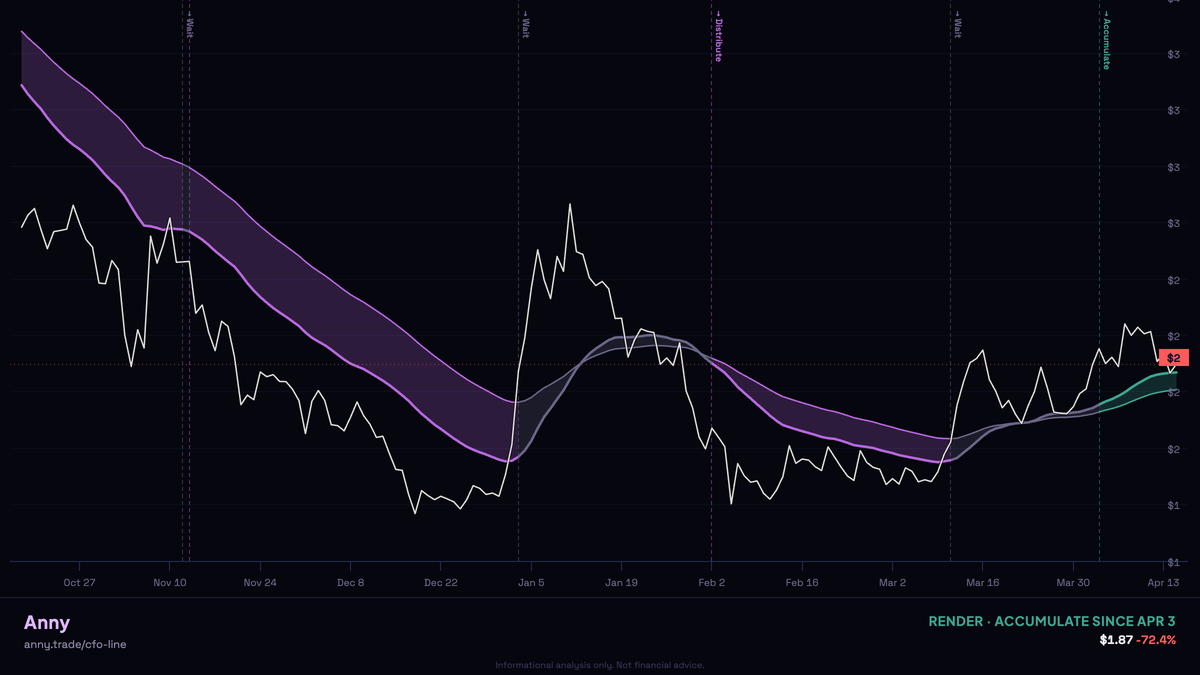Click the Jan 19 date axis label
The height and width of the screenshot is (675, 1200).
621,582
